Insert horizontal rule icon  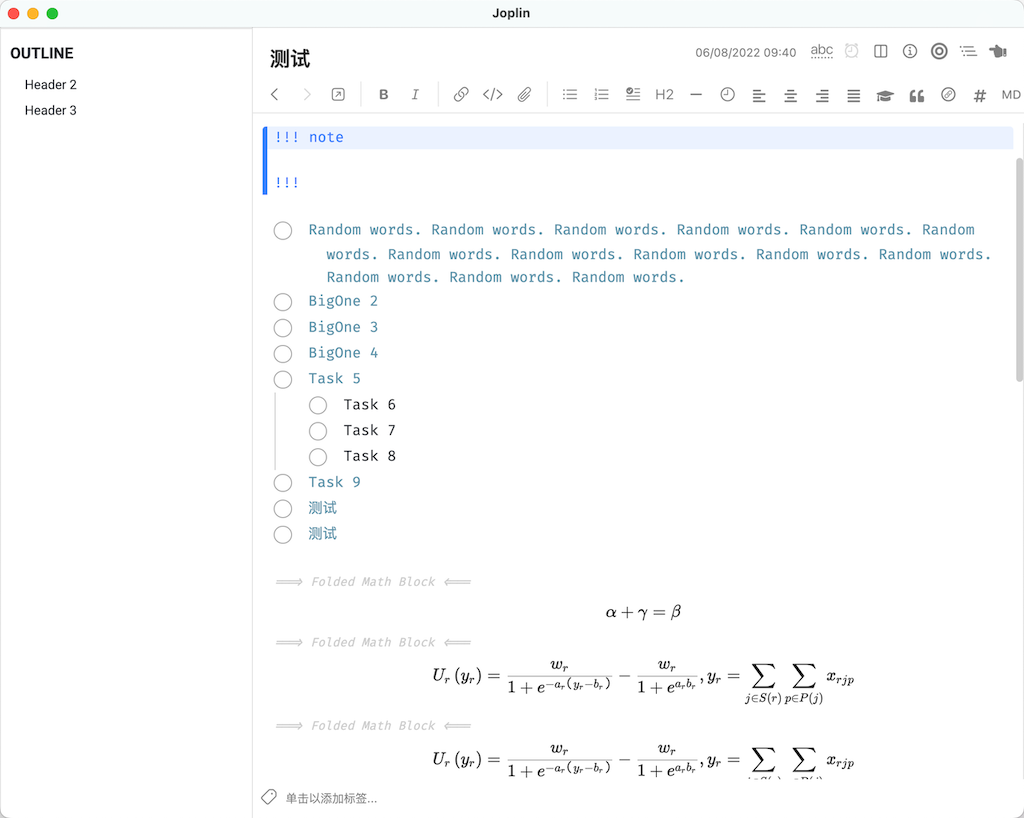[696, 95]
